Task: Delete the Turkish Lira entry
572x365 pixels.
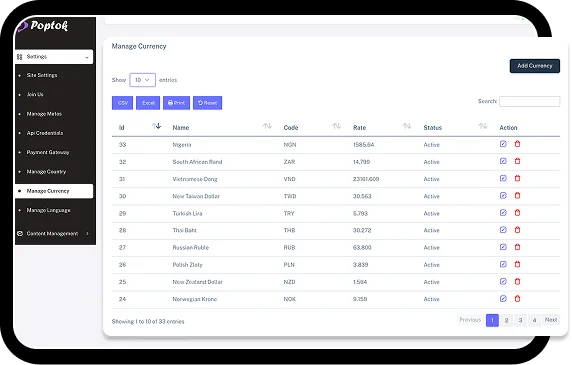Action: click(517, 213)
